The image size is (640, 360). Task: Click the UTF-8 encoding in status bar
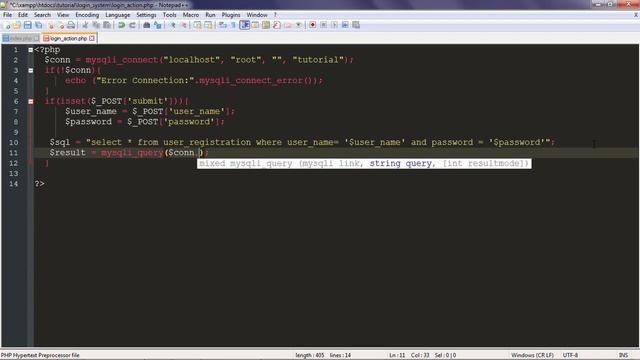click(570, 356)
